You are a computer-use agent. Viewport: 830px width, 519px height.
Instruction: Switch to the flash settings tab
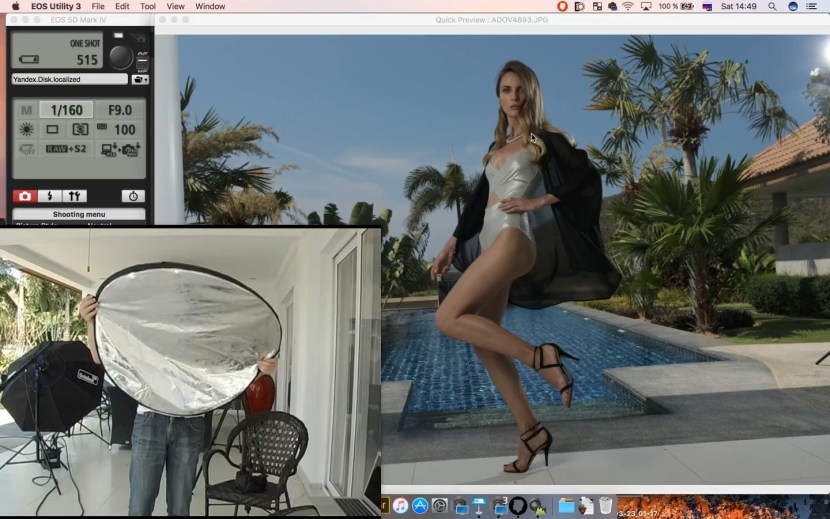coord(49,196)
